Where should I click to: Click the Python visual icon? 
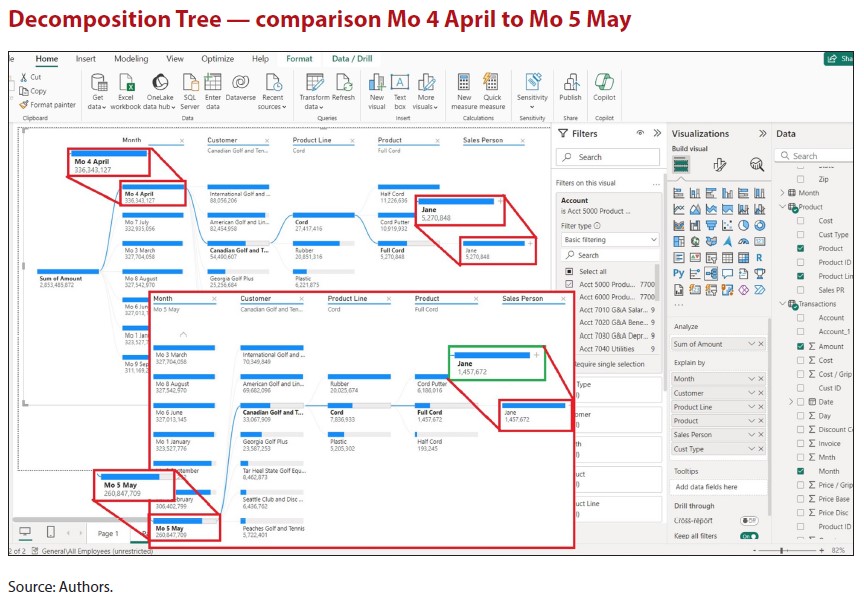click(680, 272)
